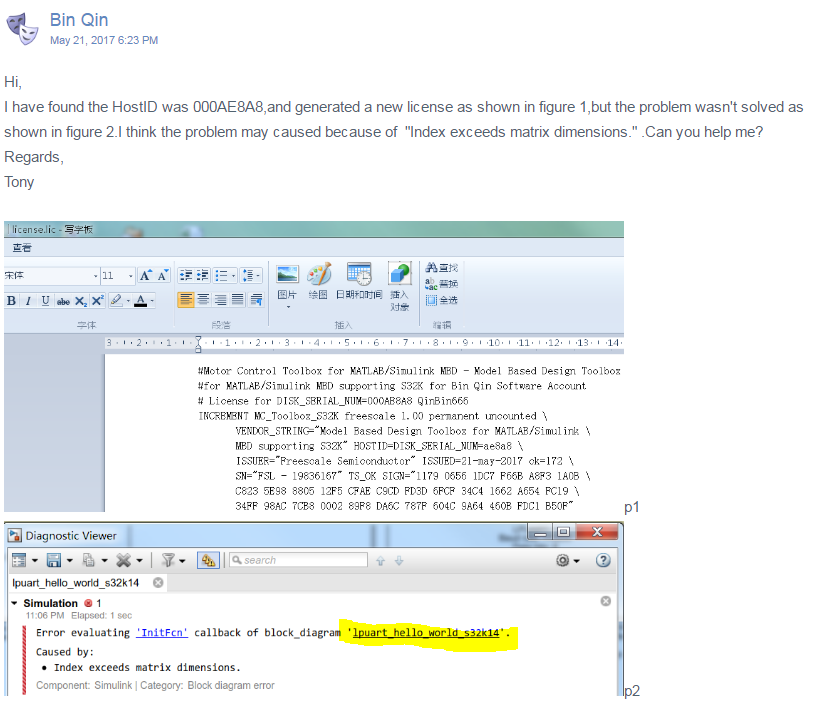Click the Diagnostic Viewer title icon
This screenshot has width=822, height=714.
(x=15, y=535)
